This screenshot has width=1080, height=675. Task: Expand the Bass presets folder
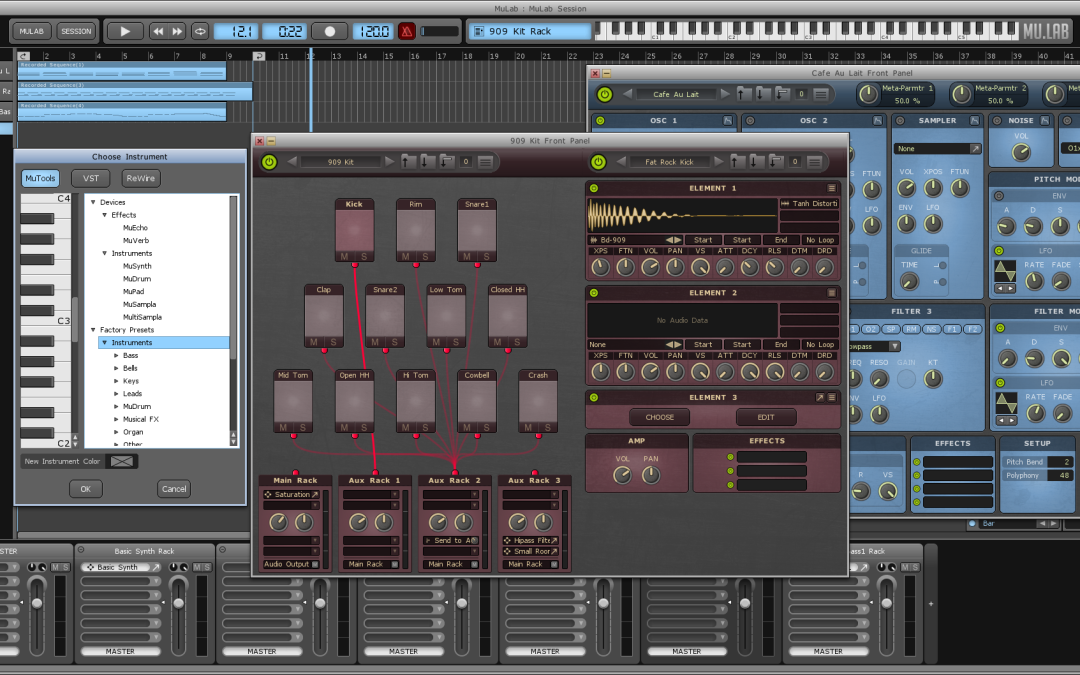116,355
